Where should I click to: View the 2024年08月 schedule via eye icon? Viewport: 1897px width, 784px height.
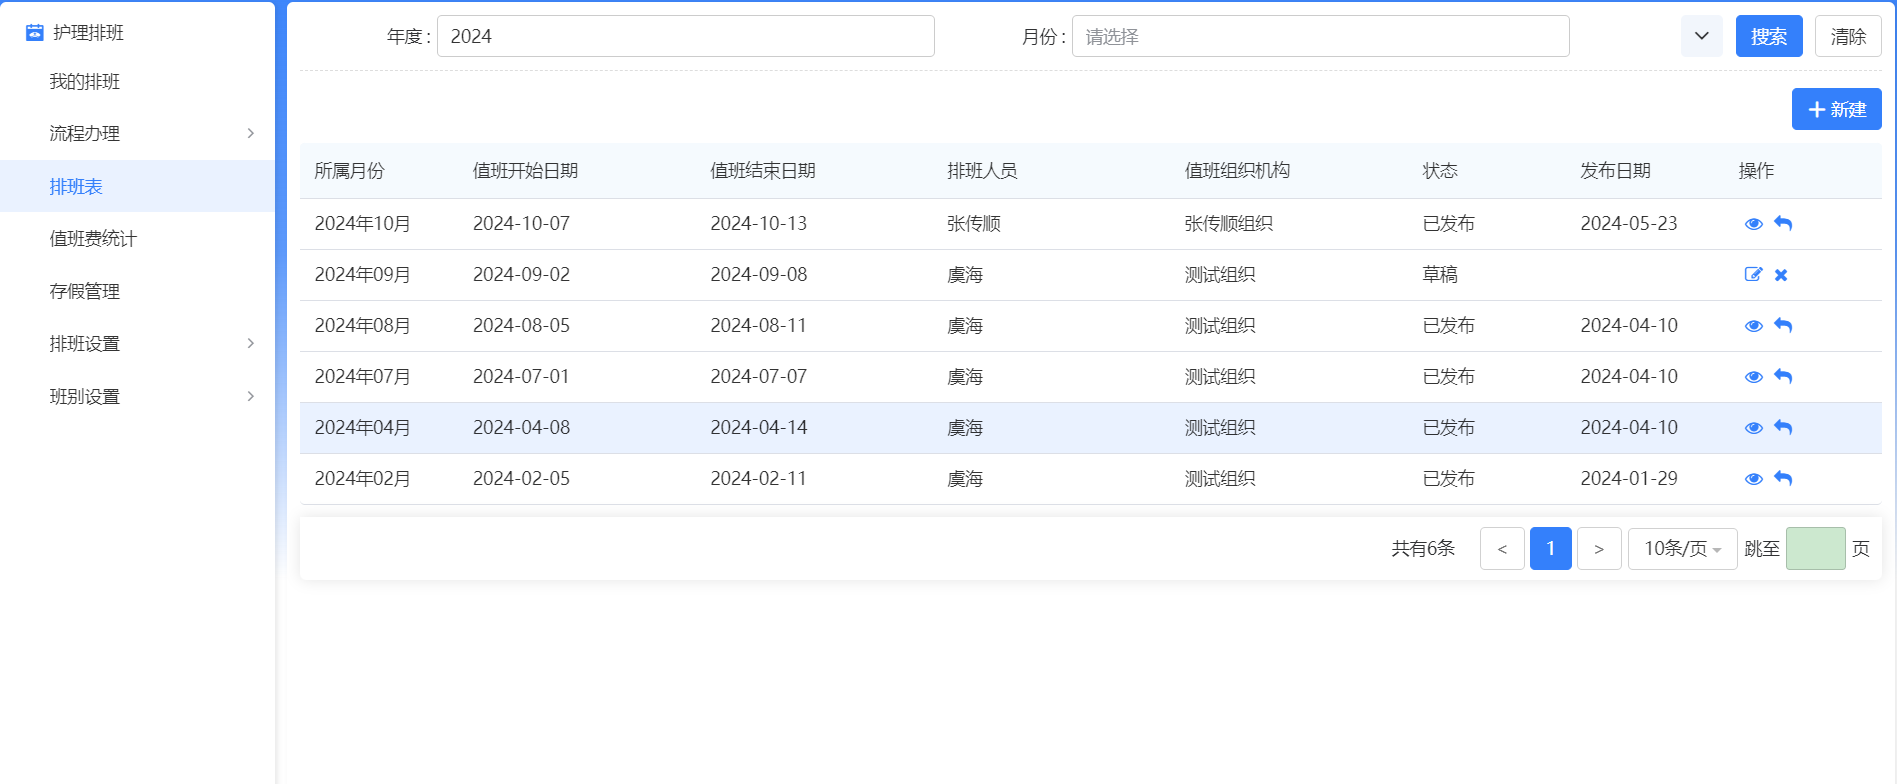point(1753,326)
